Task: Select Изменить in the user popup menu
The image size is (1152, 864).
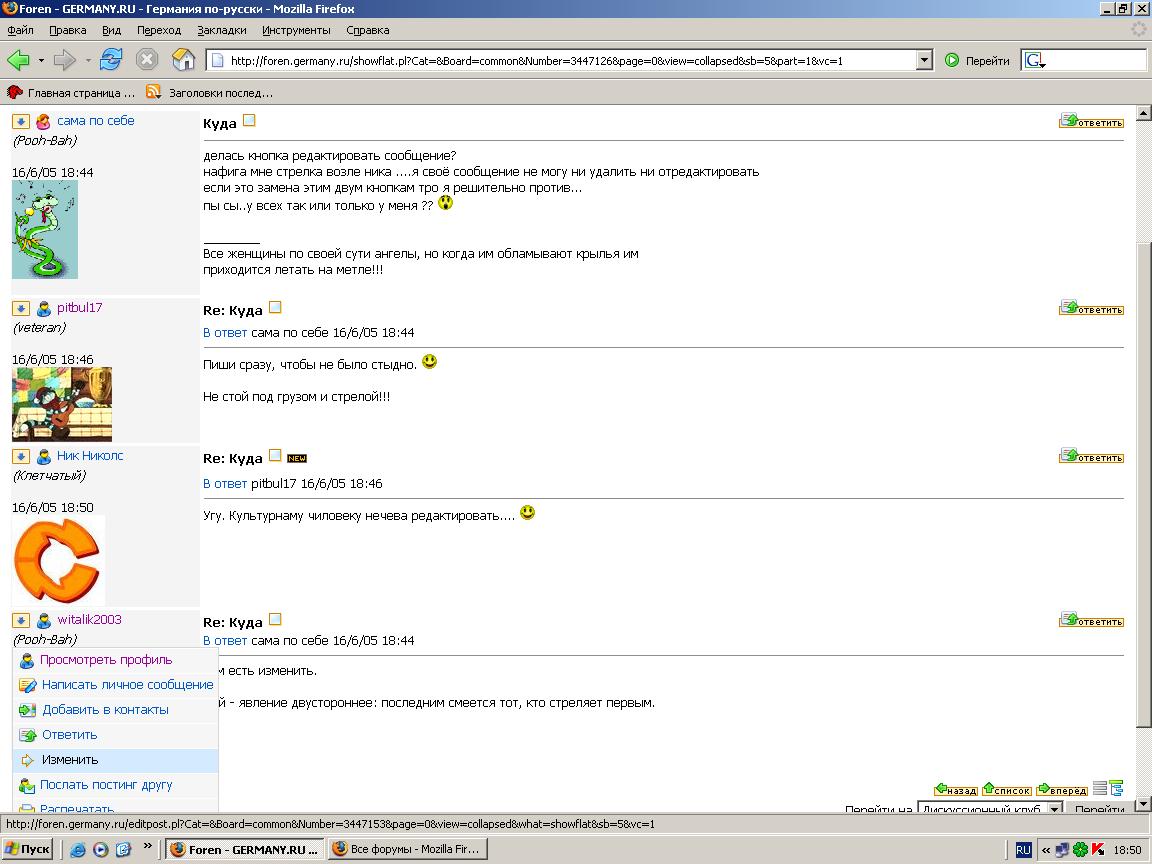Action: (70, 760)
